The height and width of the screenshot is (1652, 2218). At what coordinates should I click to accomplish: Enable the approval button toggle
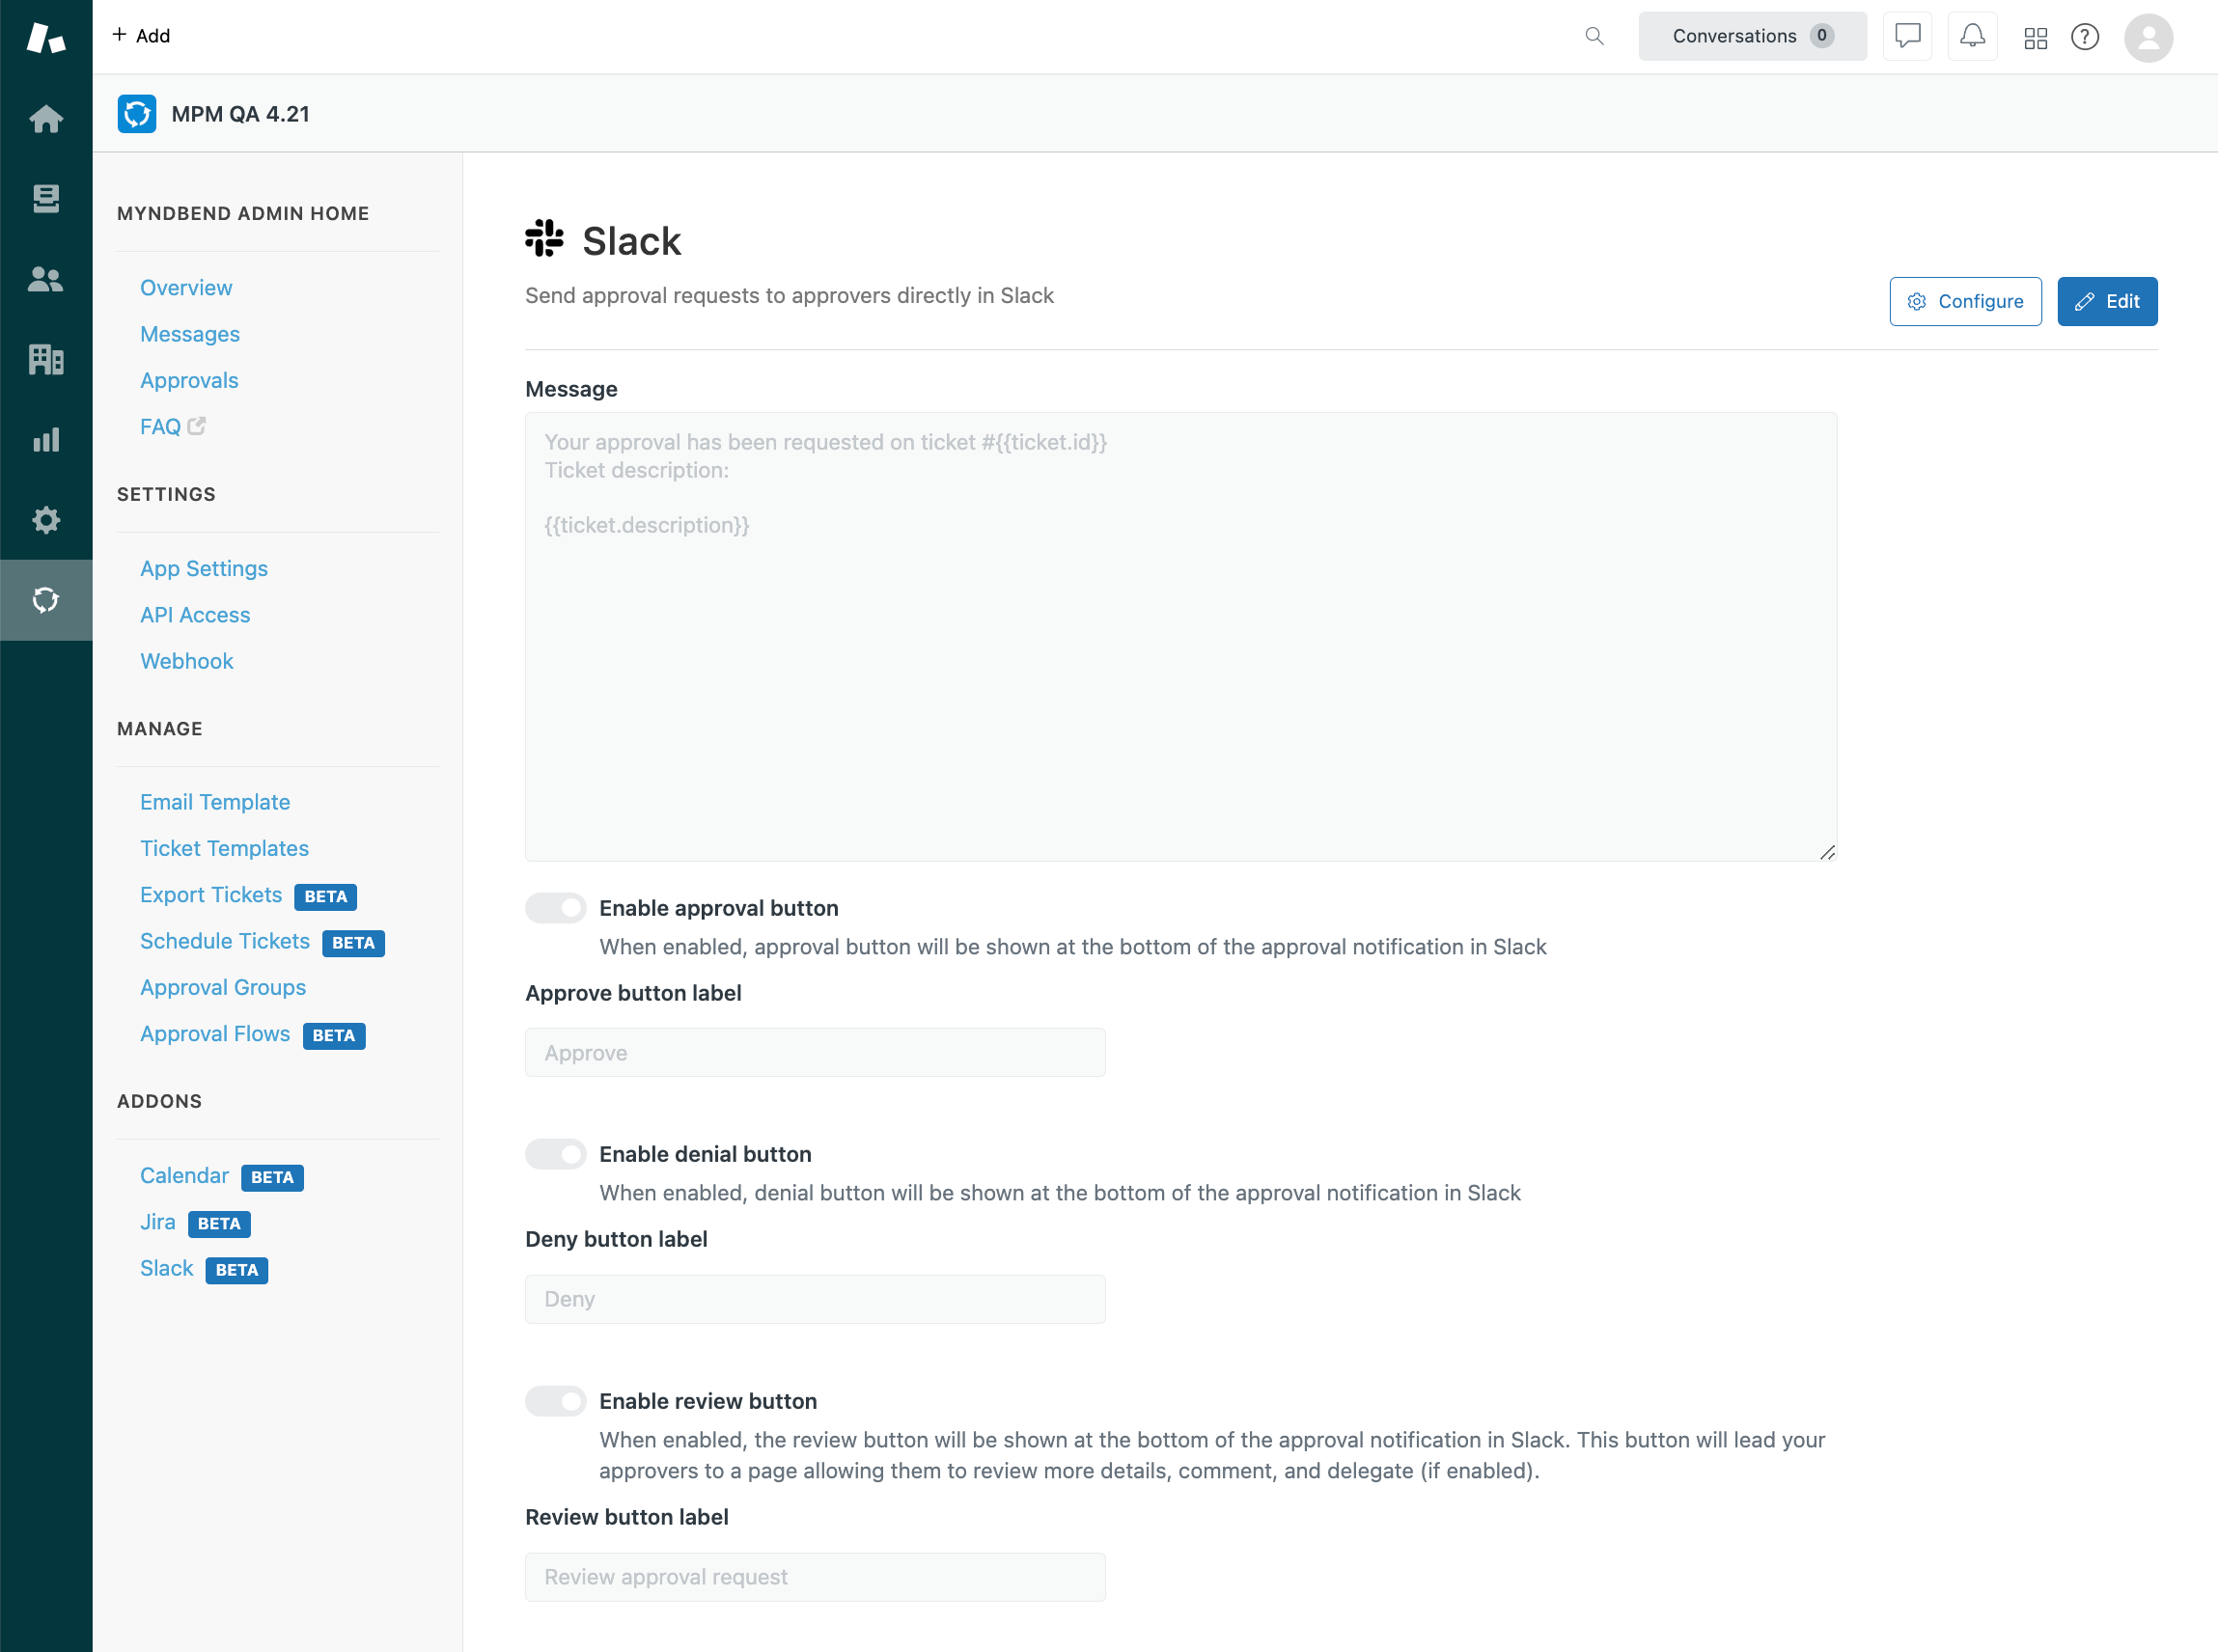[x=555, y=907]
